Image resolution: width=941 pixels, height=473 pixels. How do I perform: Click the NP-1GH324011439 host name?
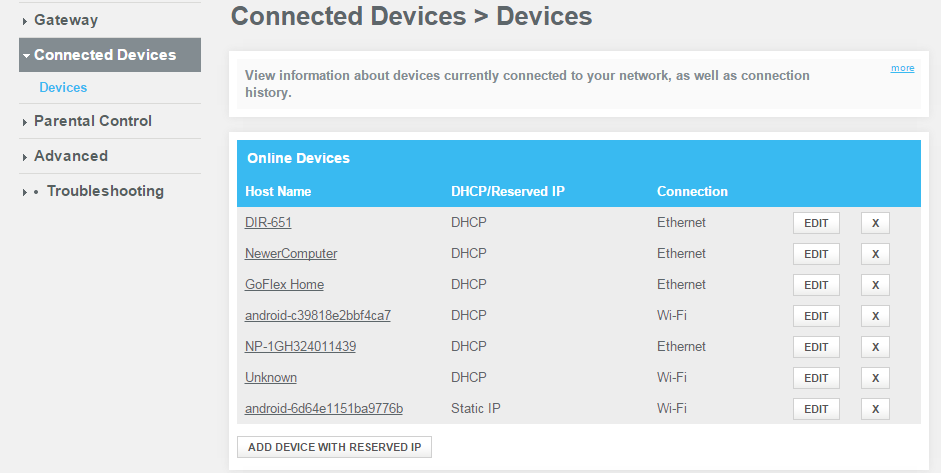(300, 347)
